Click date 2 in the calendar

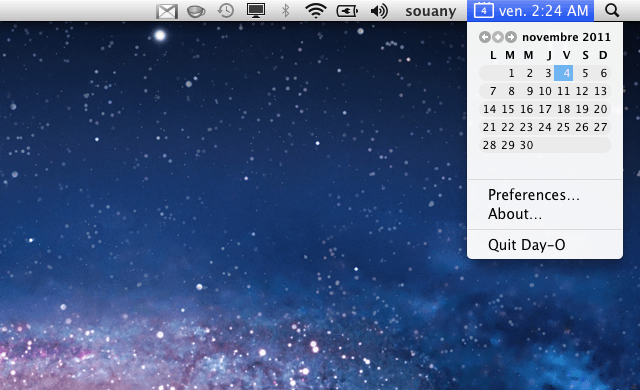(529, 73)
